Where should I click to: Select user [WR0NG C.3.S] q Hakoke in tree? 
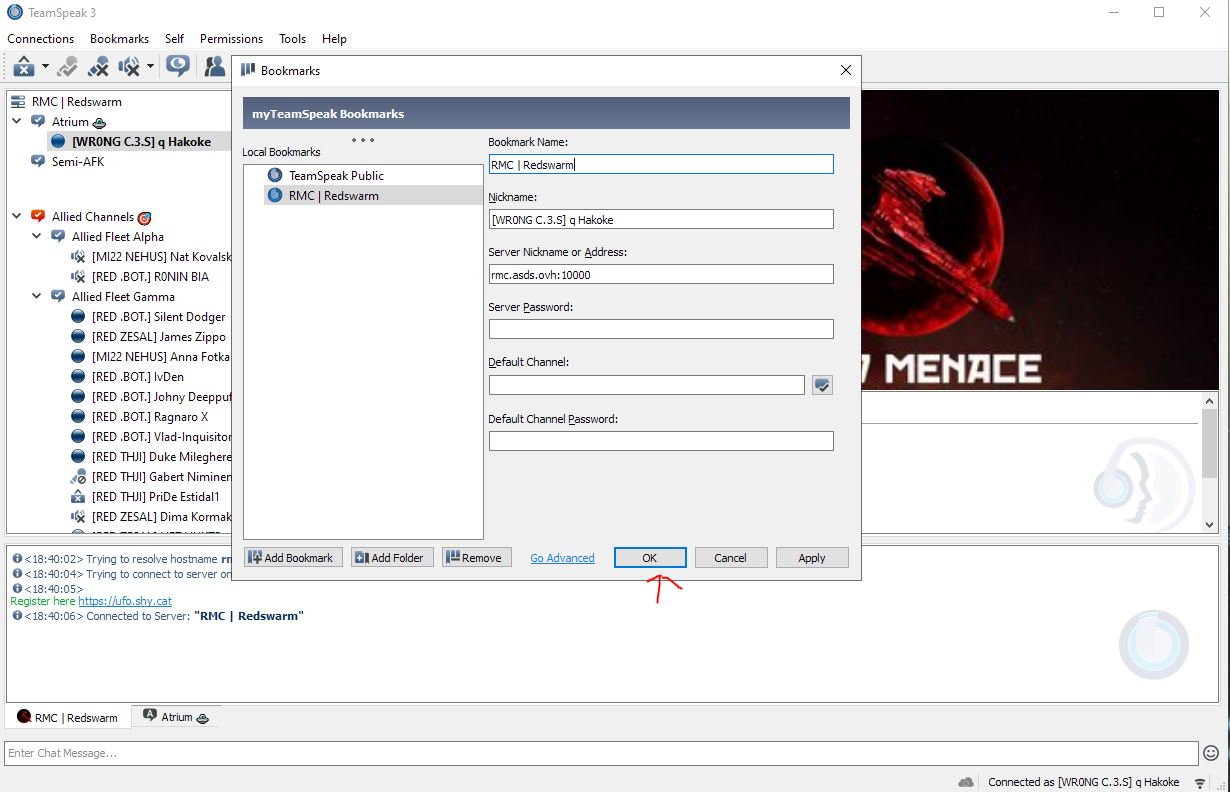point(141,141)
